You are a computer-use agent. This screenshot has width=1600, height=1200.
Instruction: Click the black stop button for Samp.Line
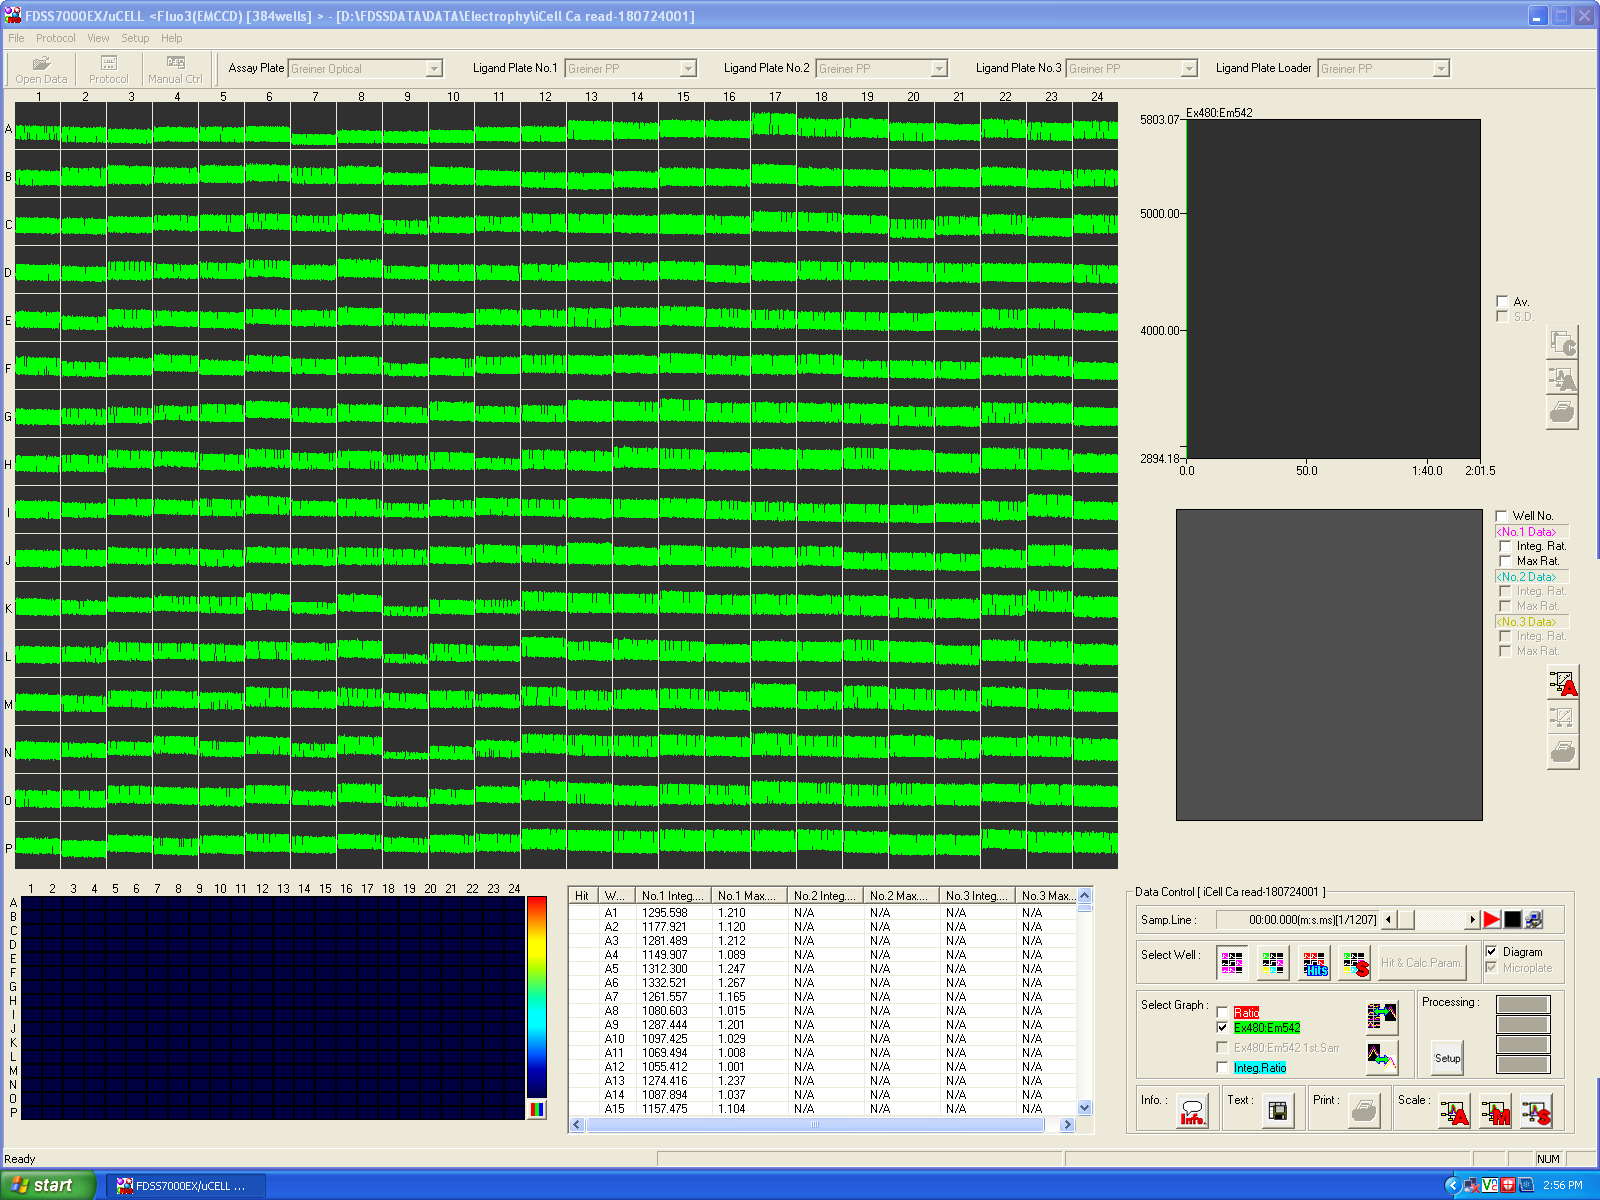[1512, 920]
